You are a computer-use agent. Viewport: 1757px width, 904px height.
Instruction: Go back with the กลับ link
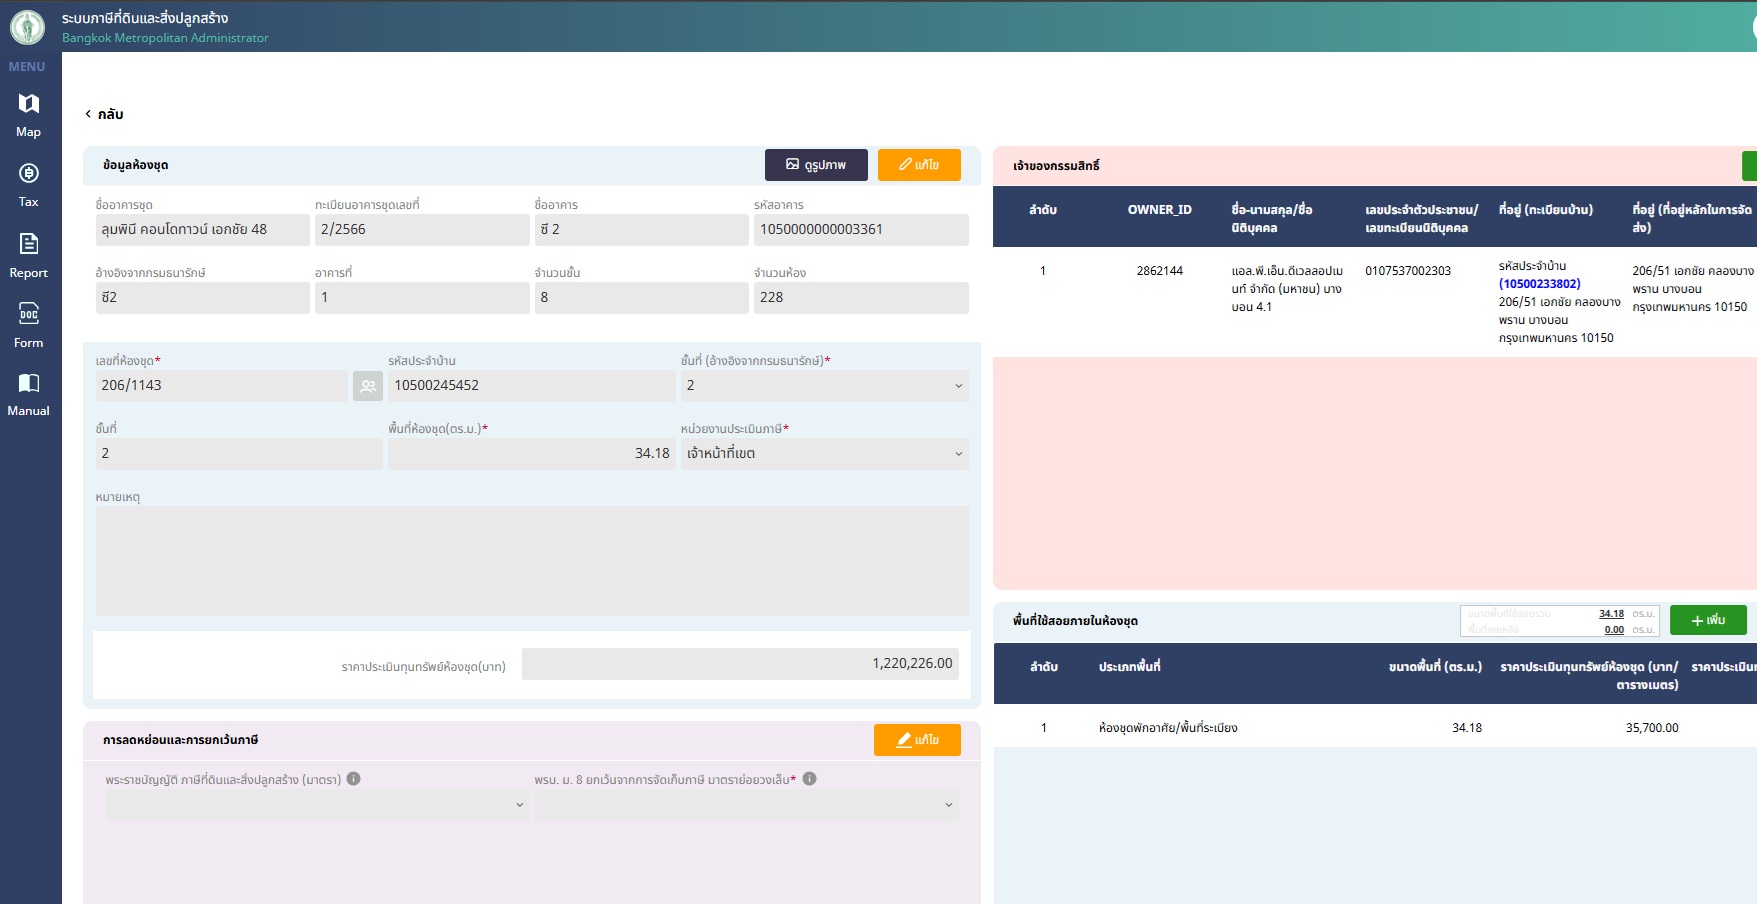pos(104,114)
